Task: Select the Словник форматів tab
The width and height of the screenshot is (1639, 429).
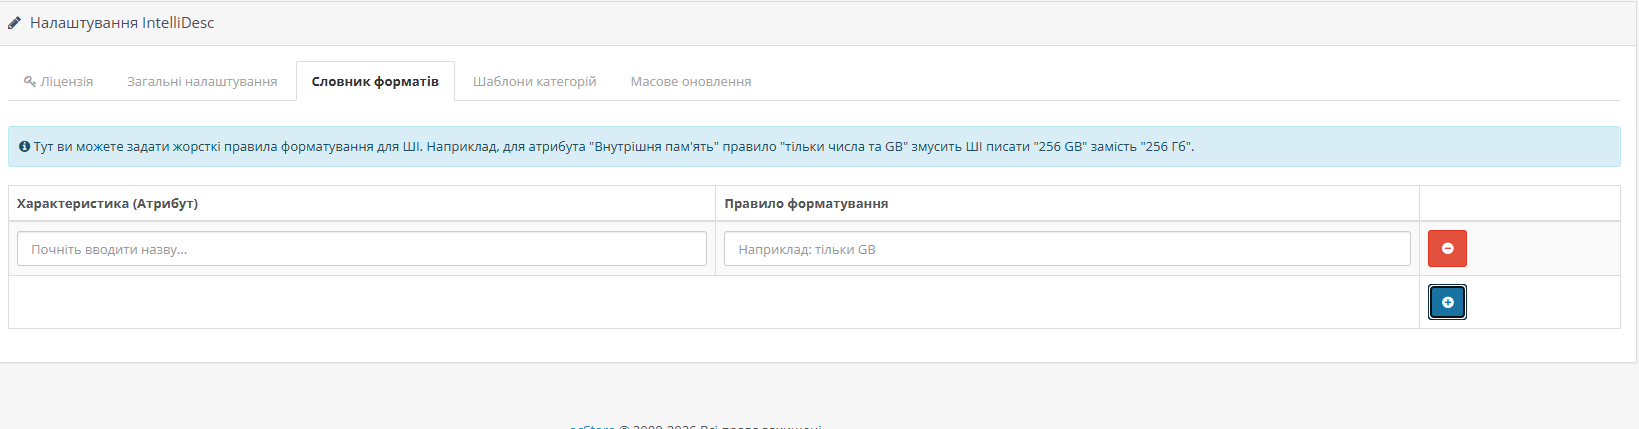Action: (x=375, y=81)
